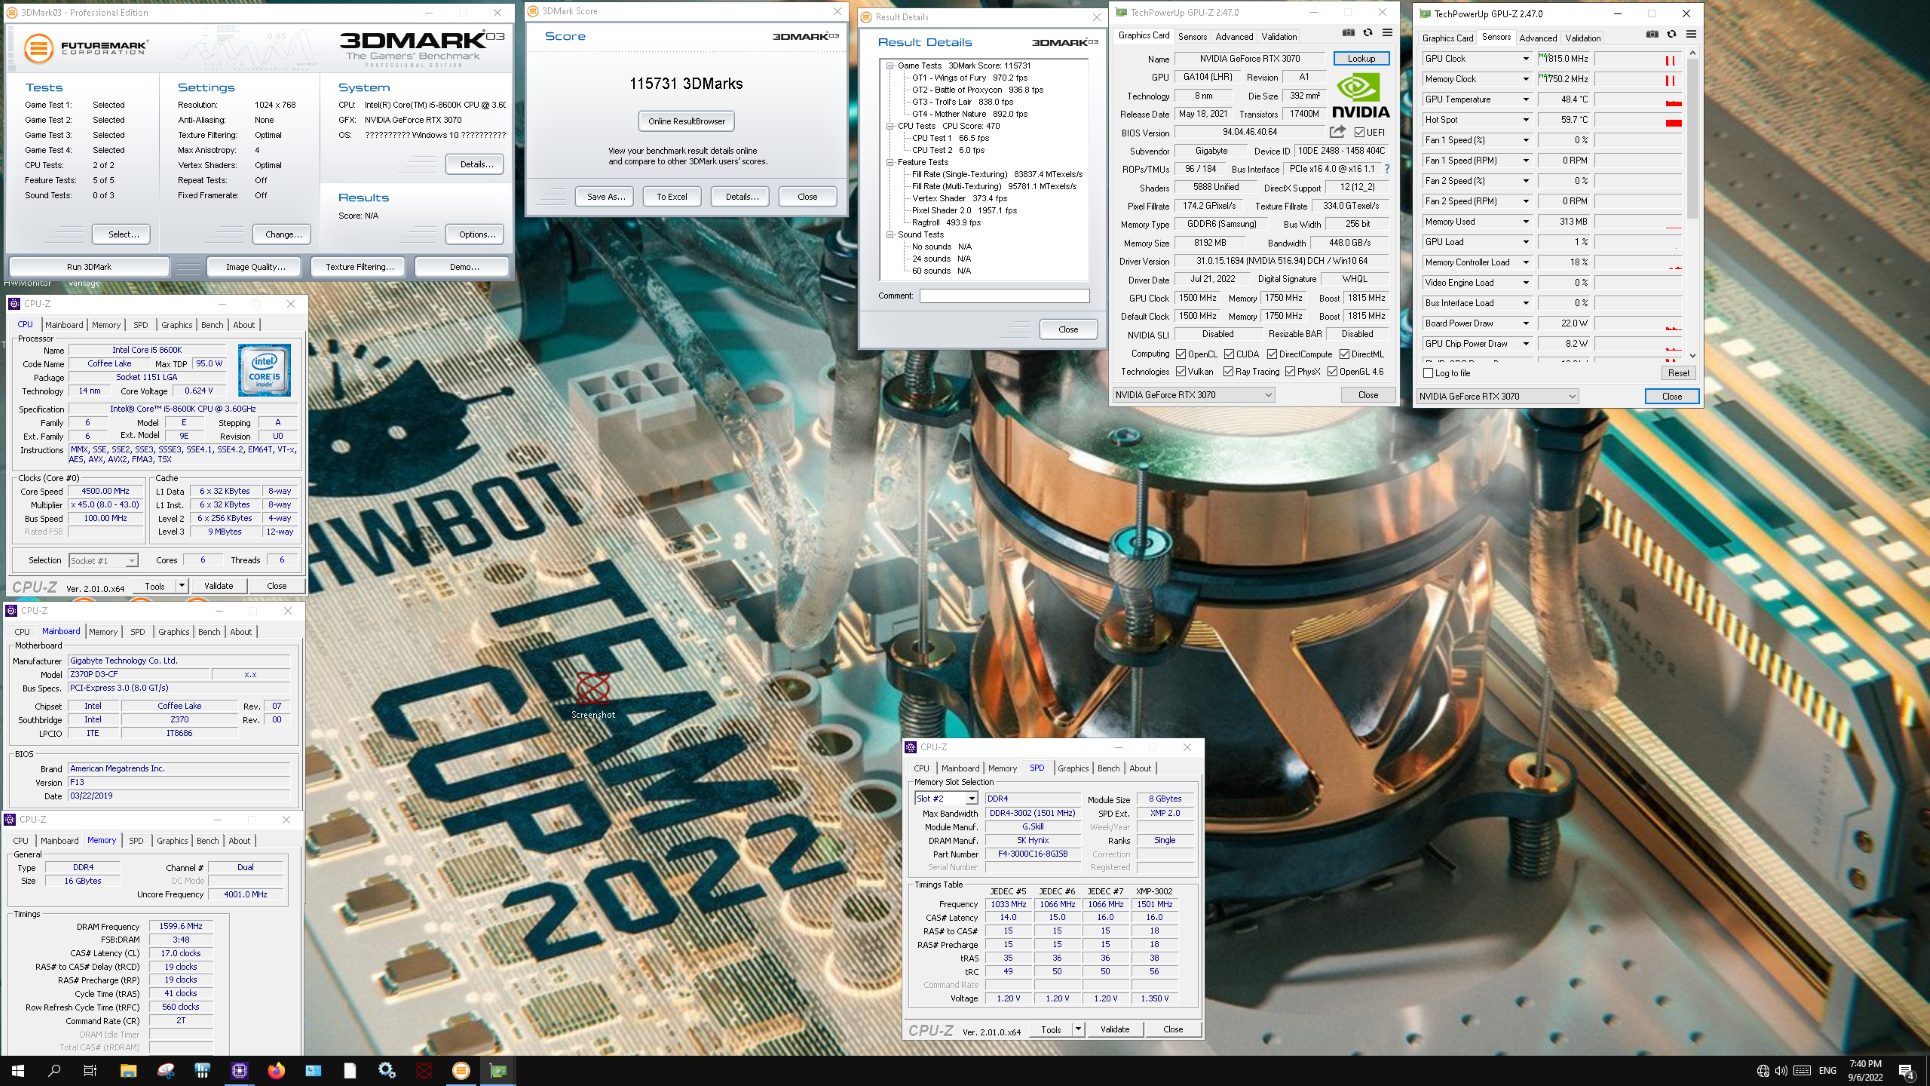Switch to Validation tab in GPU-Z Sensors window
The height and width of the screenshot is (1086, 1930).
coord(1583,38)
